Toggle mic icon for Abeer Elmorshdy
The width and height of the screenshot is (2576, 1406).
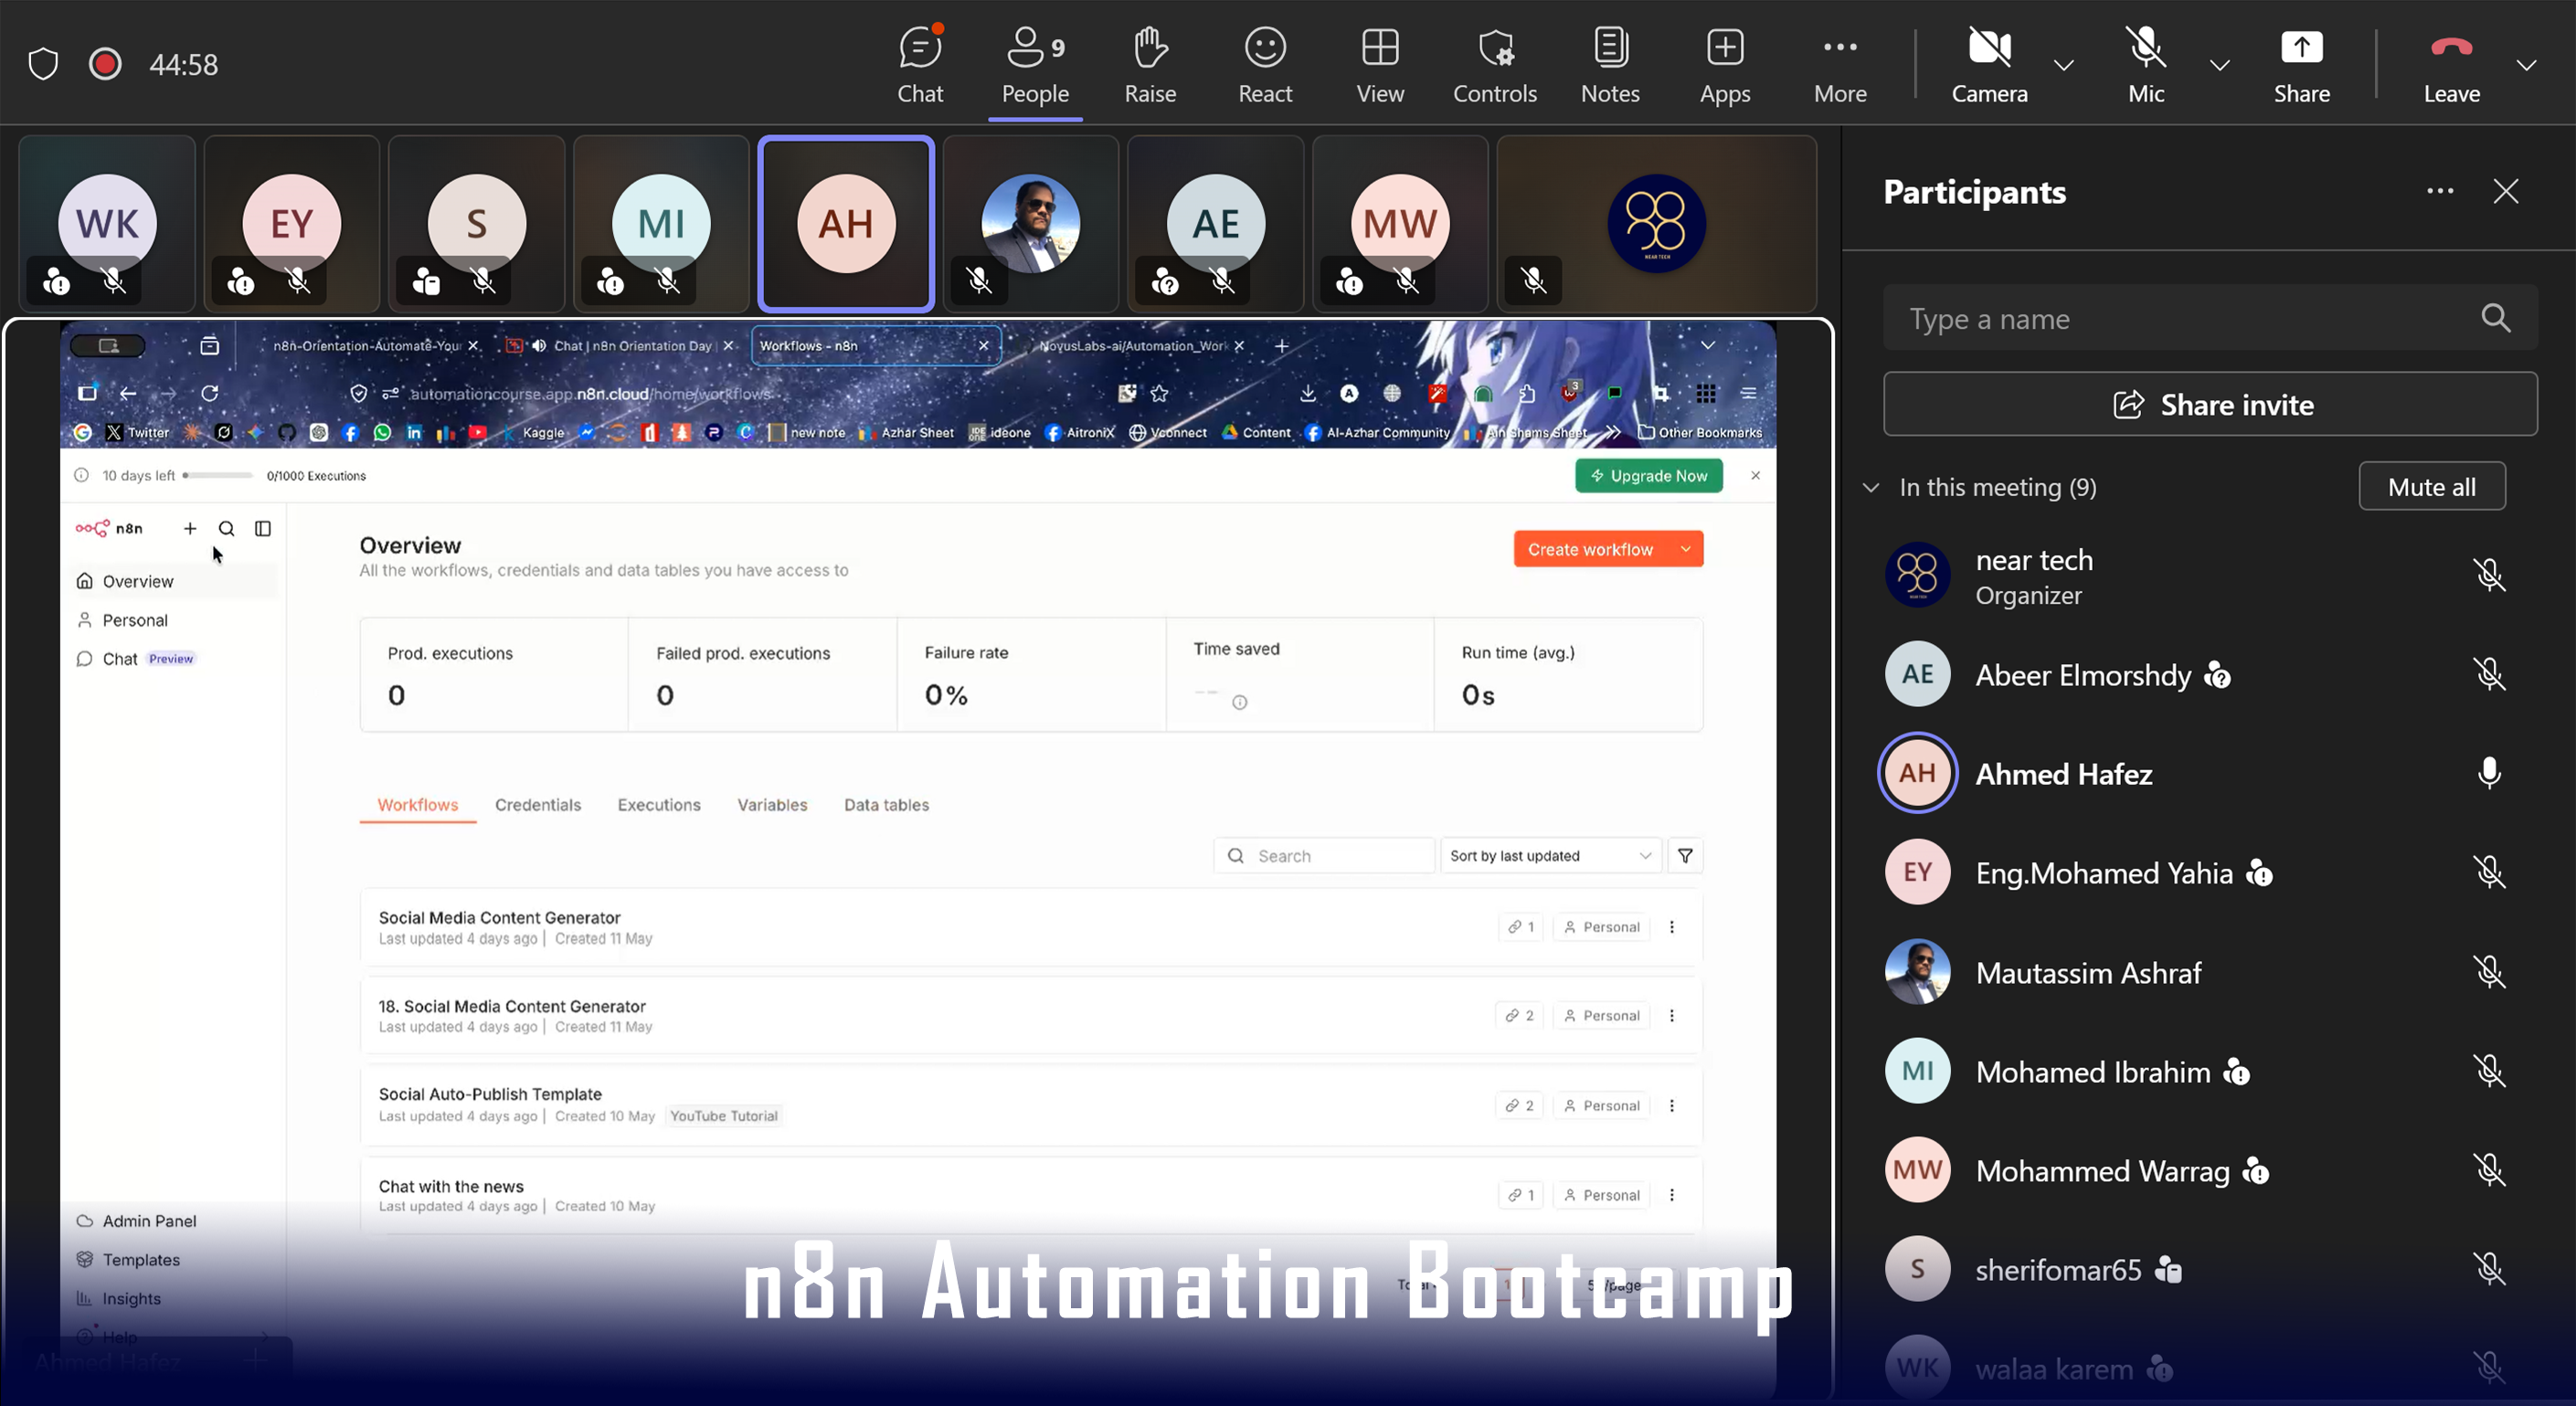(x=2489, y=674)
